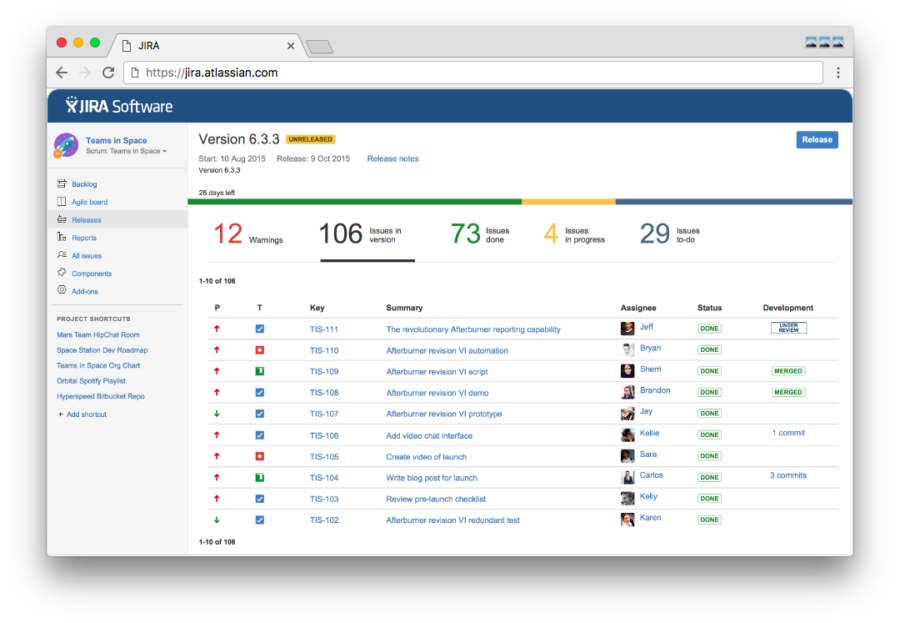Click blue to-do segment of progress bar
This screenshot has width=900, height=623.
(x=734, y=202)
